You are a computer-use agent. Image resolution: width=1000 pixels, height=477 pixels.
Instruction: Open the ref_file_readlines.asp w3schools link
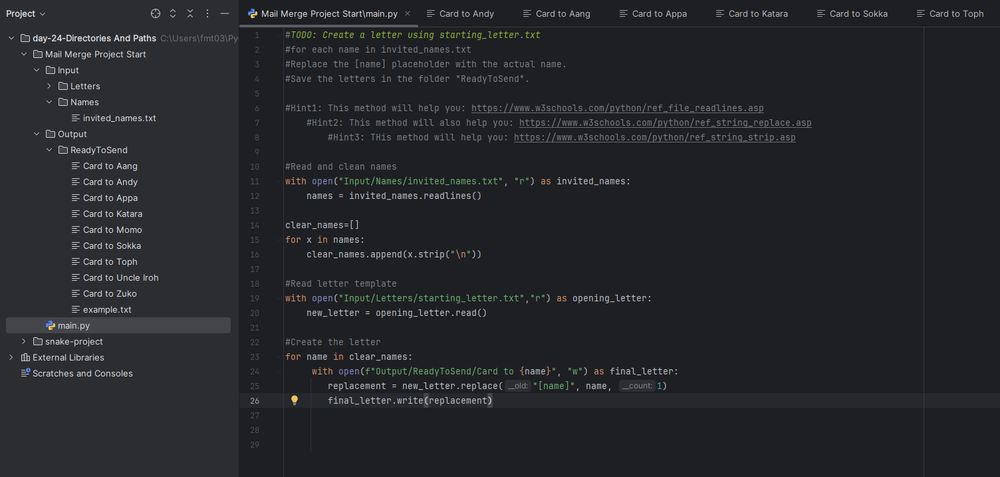(617, 108)
